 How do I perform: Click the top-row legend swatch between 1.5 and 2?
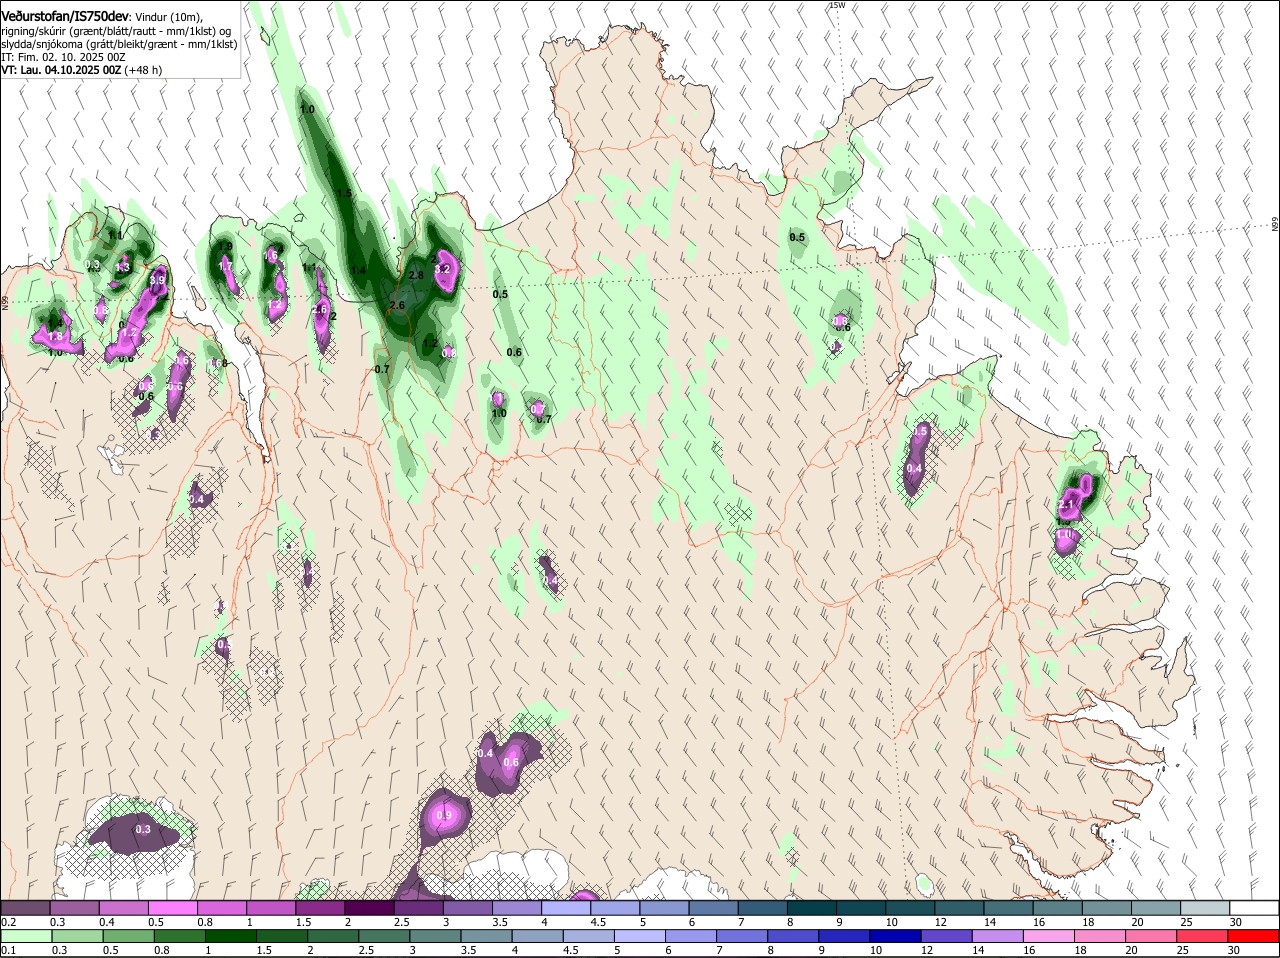coord(320,907)
